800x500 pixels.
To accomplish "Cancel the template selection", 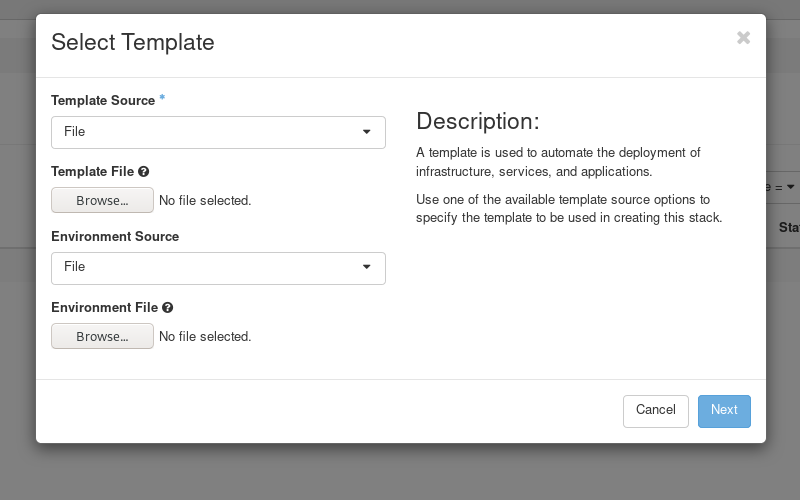I will (x=655, y=410).
